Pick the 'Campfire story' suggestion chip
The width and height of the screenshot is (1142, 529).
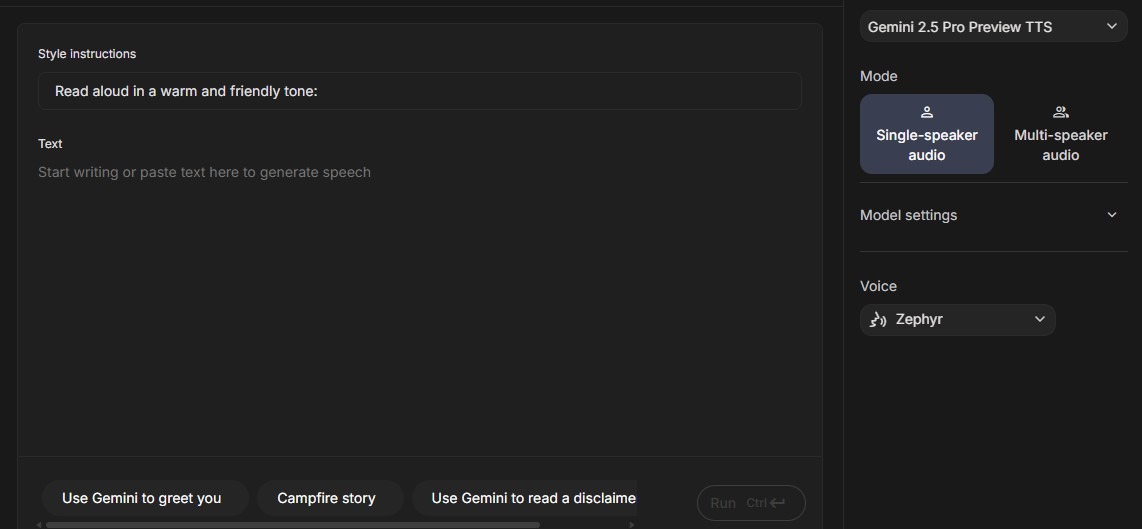pyautogui.click(x=326, y=498)
